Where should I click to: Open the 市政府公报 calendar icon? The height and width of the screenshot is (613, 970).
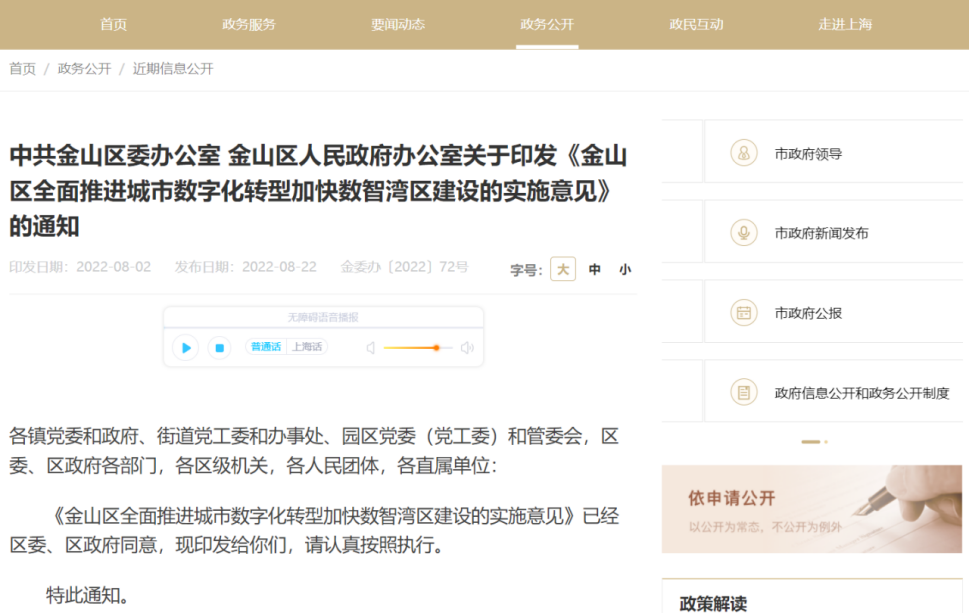click(743, 312)
